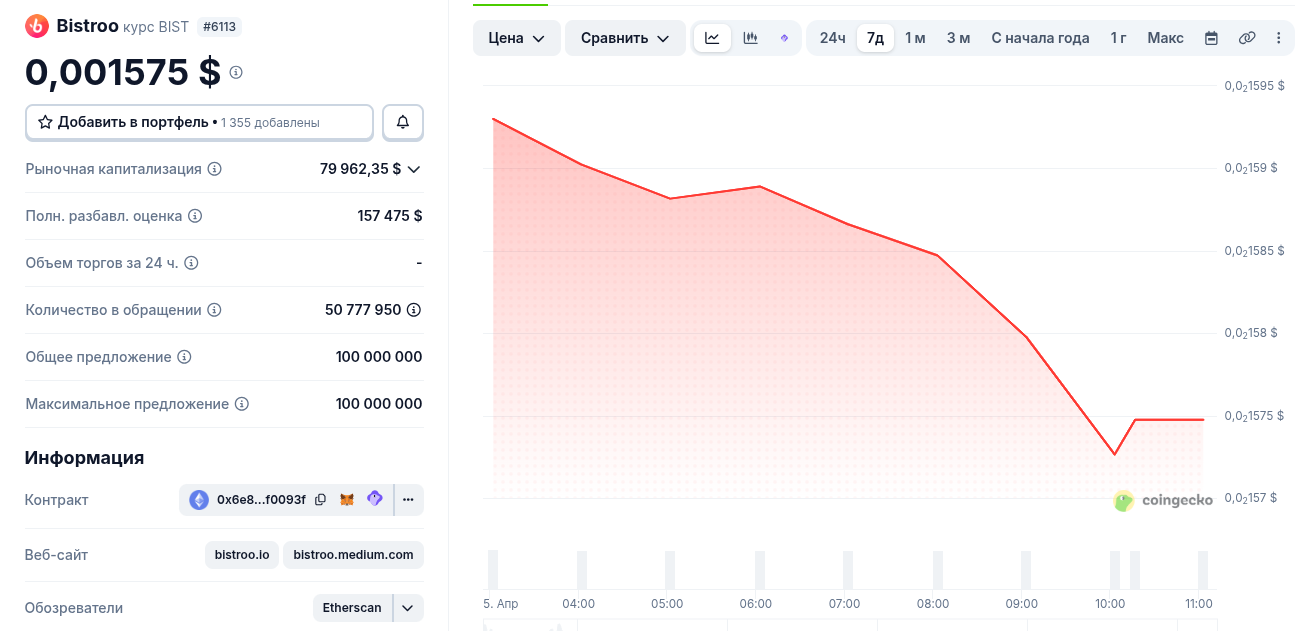Click the chart low point near 10:00
1310x631 pixels.
[x=1114, y=454]
